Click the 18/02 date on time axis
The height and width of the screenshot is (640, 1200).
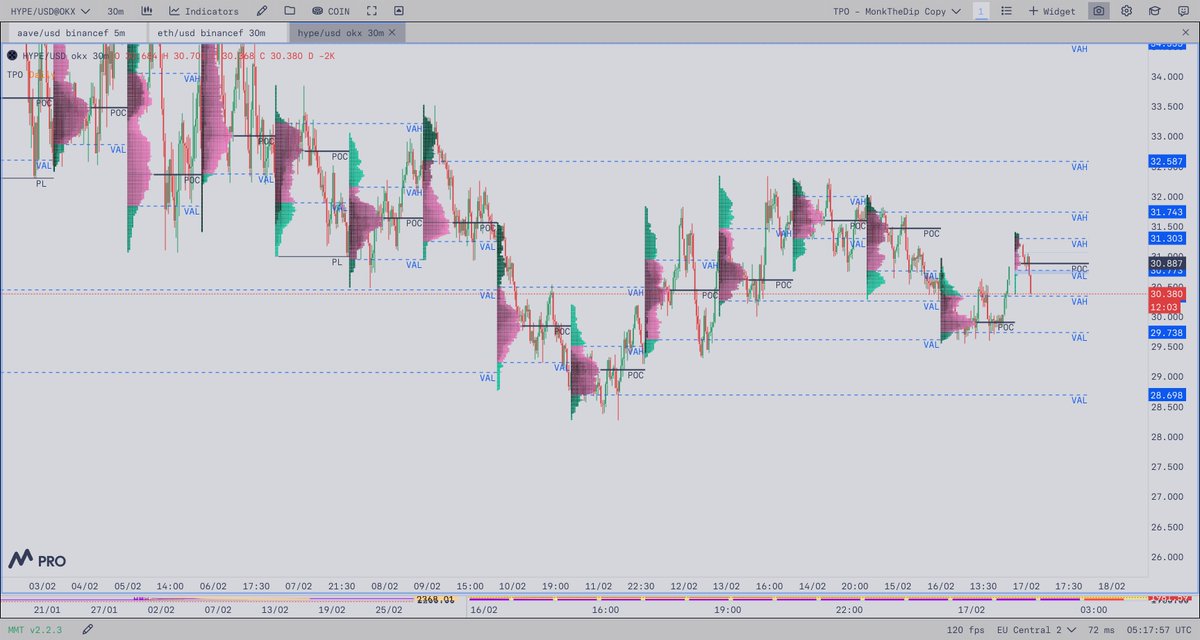pyautogui.click(x=1112, y=586)
